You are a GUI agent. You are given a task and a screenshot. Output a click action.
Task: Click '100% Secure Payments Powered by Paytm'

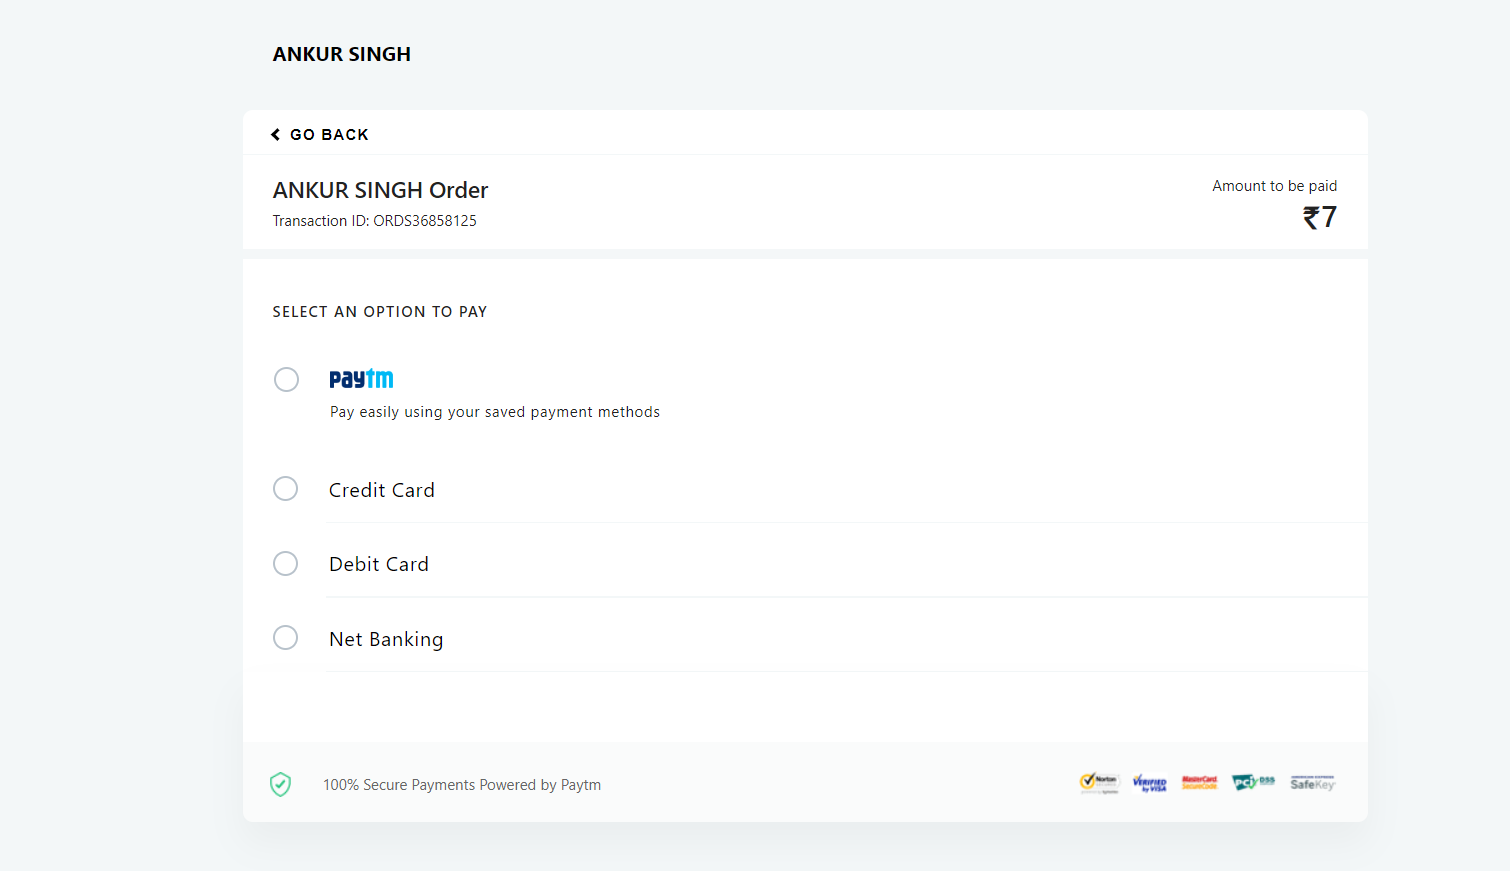[x=462, y=785]
